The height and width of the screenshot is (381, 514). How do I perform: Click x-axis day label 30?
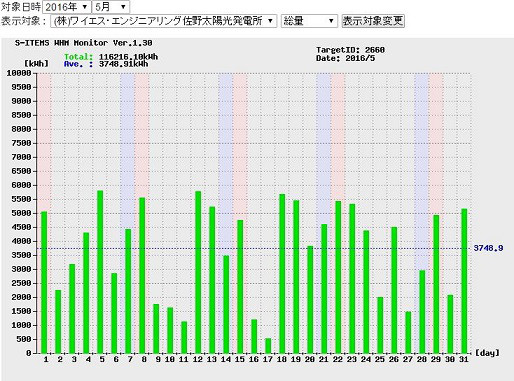tap(450, 359)
